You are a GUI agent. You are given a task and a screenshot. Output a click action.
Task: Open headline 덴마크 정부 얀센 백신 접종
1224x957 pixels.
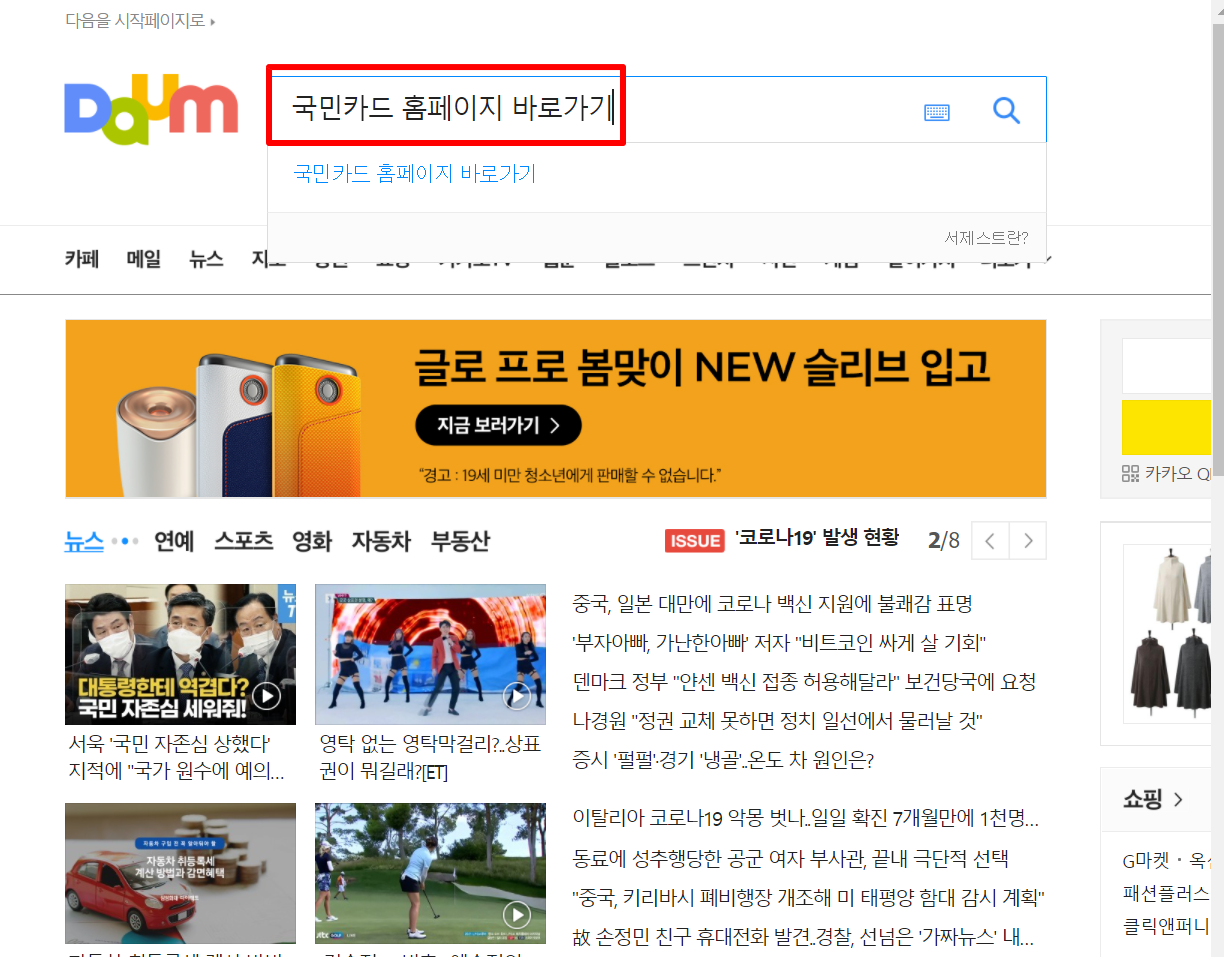pos(804,682)
